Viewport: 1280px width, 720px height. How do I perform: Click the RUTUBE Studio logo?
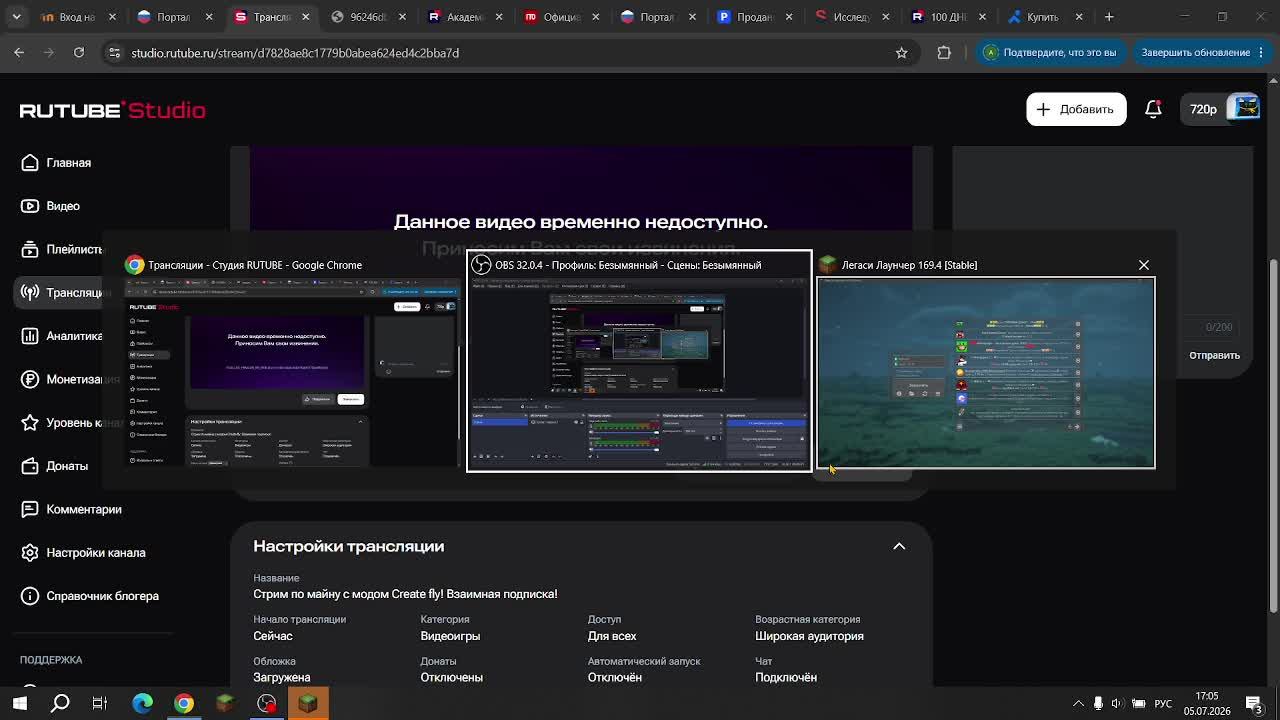click(x=113, y=110)
